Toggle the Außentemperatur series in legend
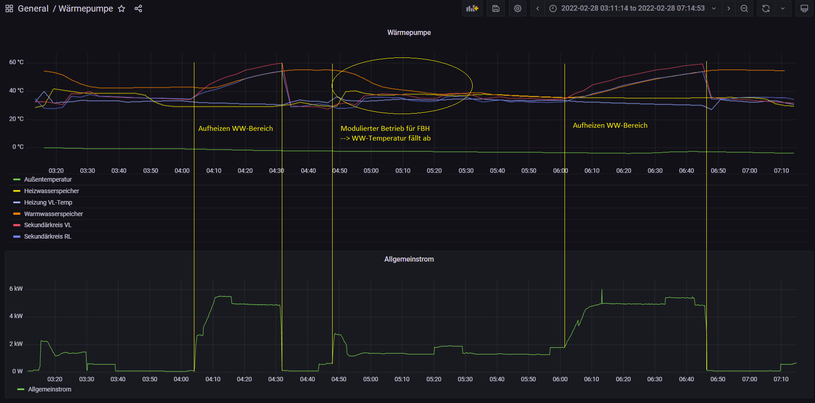815x403 pixels. tap(40, 179)
